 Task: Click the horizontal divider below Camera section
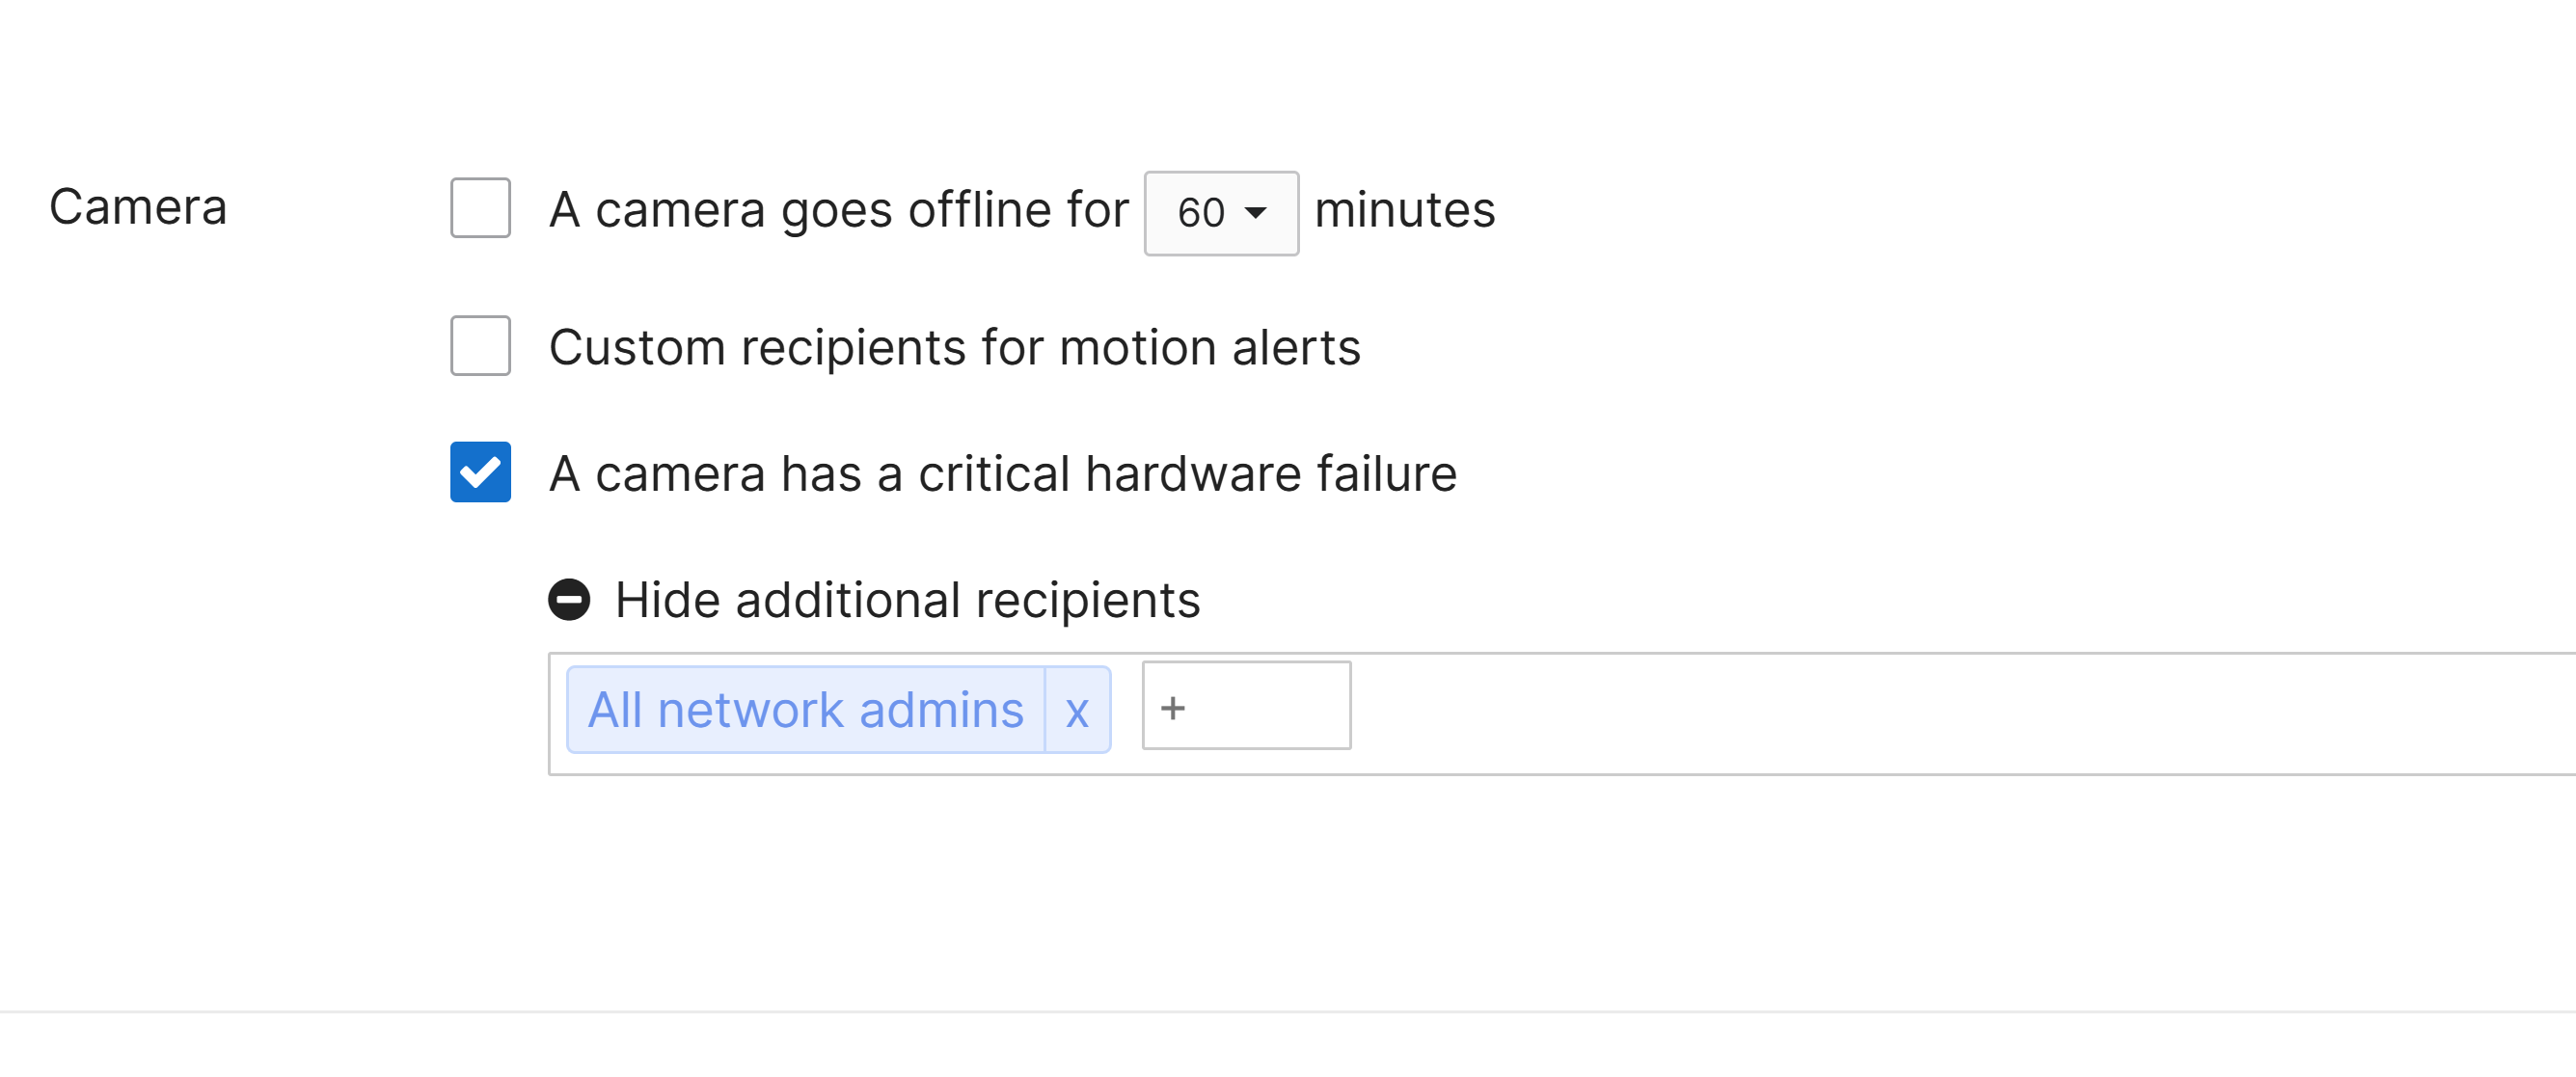[1288, 1011]
